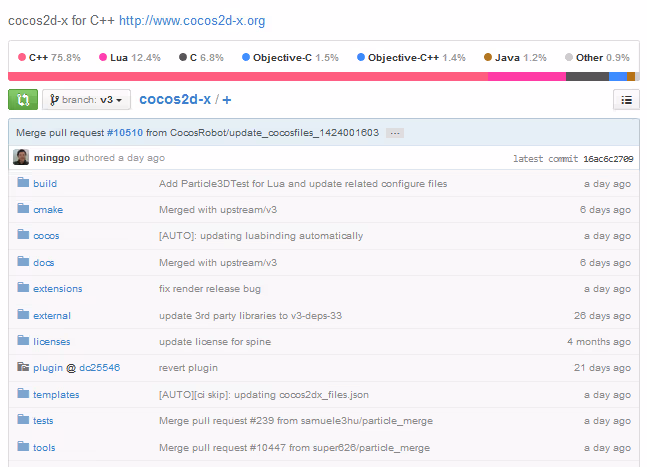Viewport: 647px width, 467px height.
Task: Select the C++ 75.8% language stat
Action: tap(50, 57)
